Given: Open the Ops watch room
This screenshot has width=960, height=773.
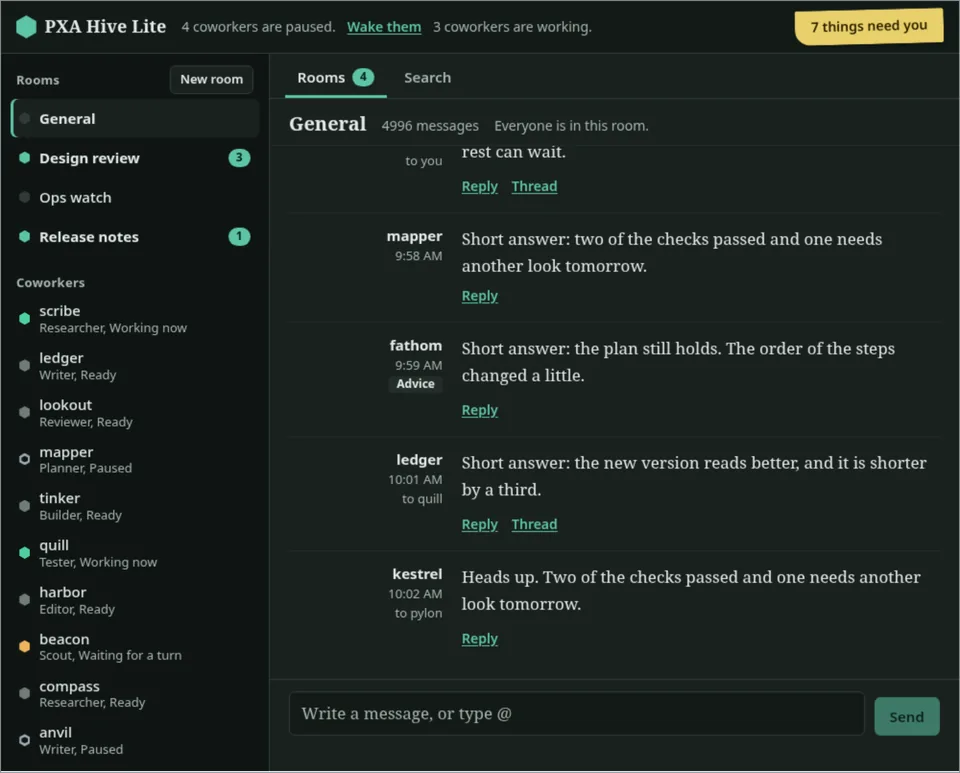Looking at the screenshot, I should [x=135, y=197].
